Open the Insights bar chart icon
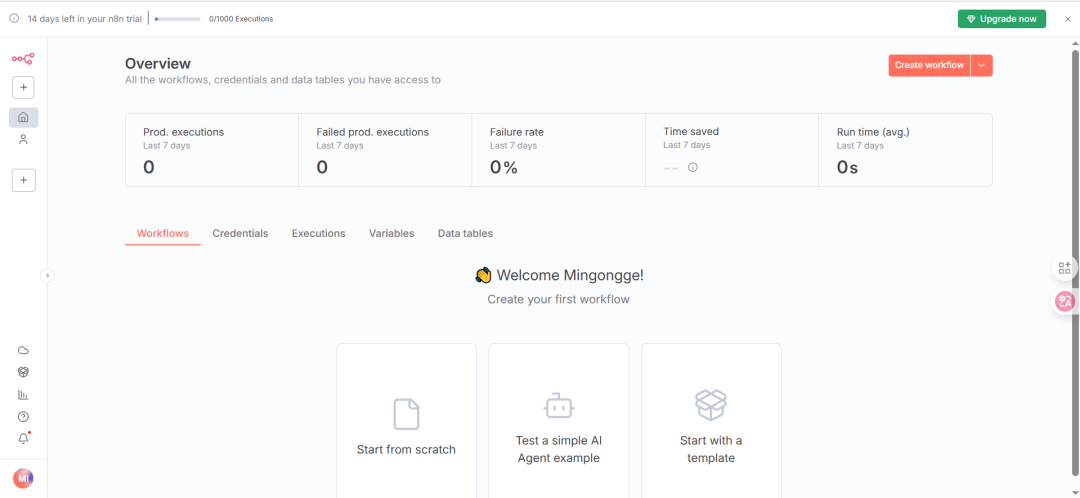 (x=23, y=394)
